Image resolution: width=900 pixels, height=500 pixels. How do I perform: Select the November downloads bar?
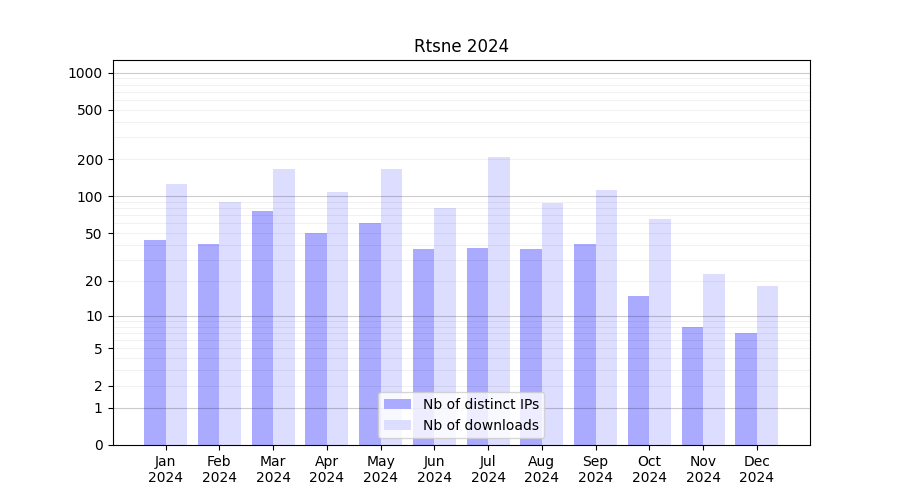tap(714, 359)
